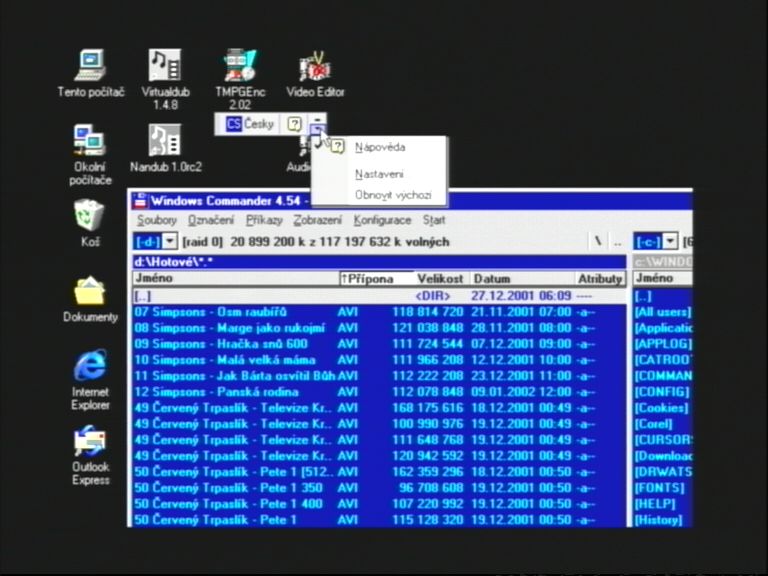Select the Video Editor desktop icon

[315, 73]
